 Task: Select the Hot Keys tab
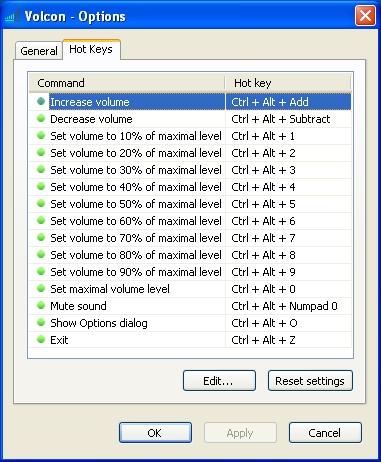click(91, 49)
